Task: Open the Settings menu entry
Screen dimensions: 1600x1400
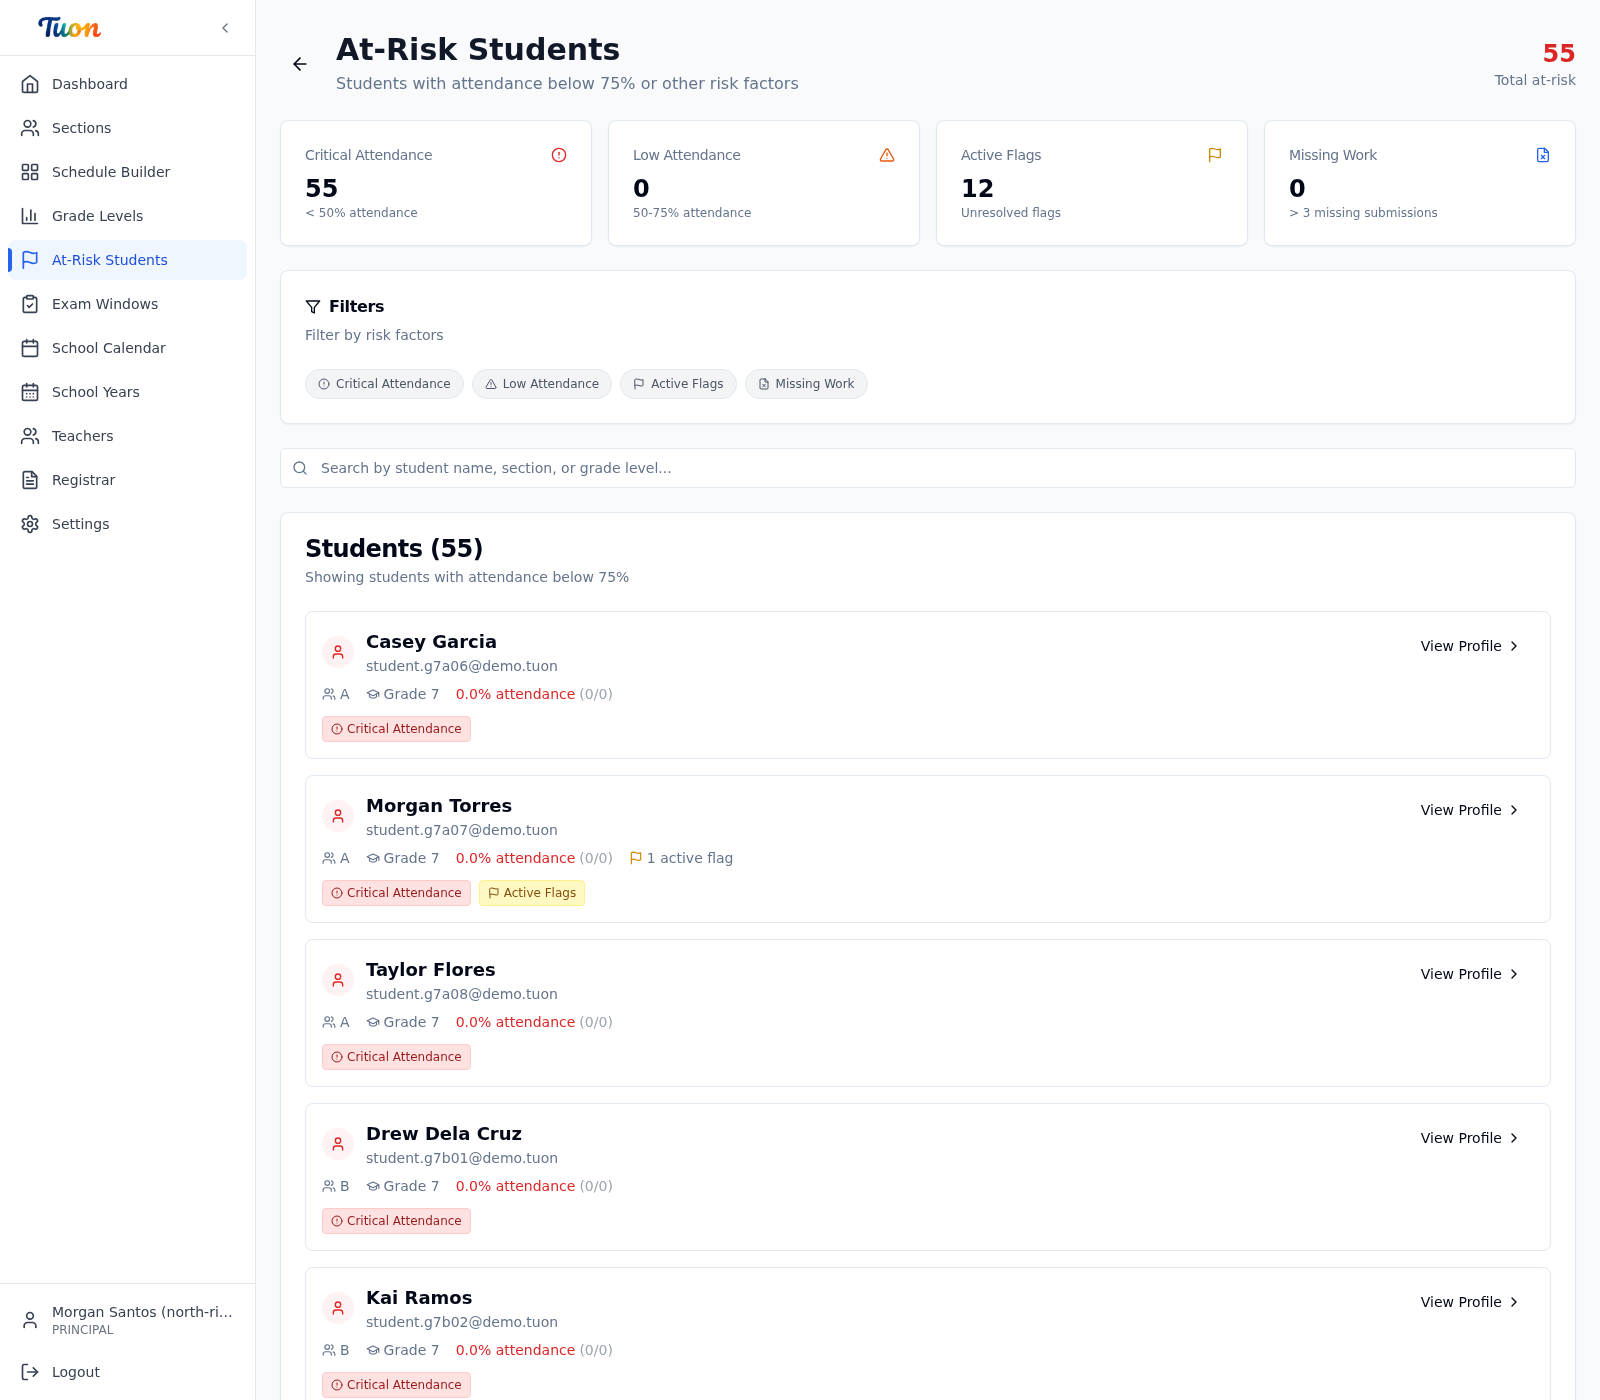Action: tap(80, 524)
